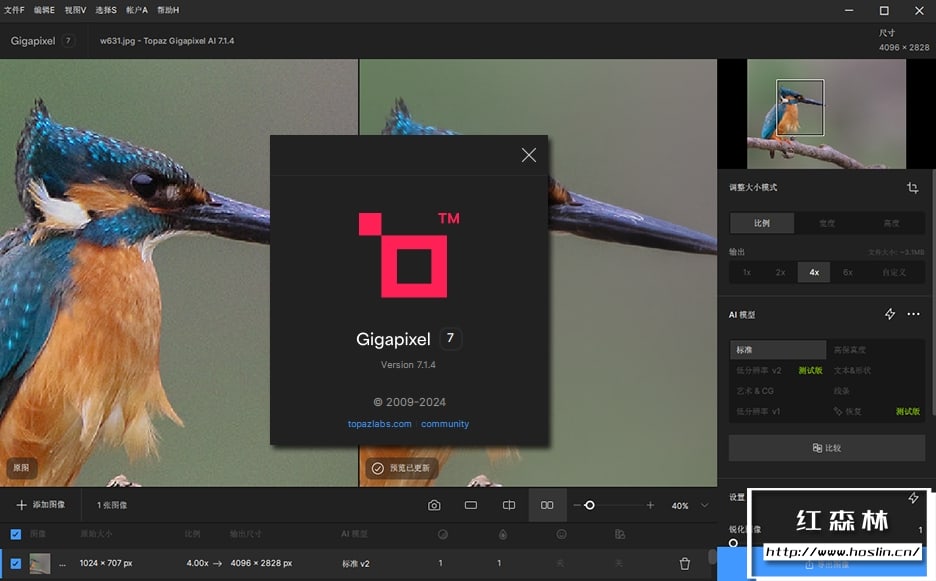
Task: Click the noise column header icon
Action: pos(442,534)
